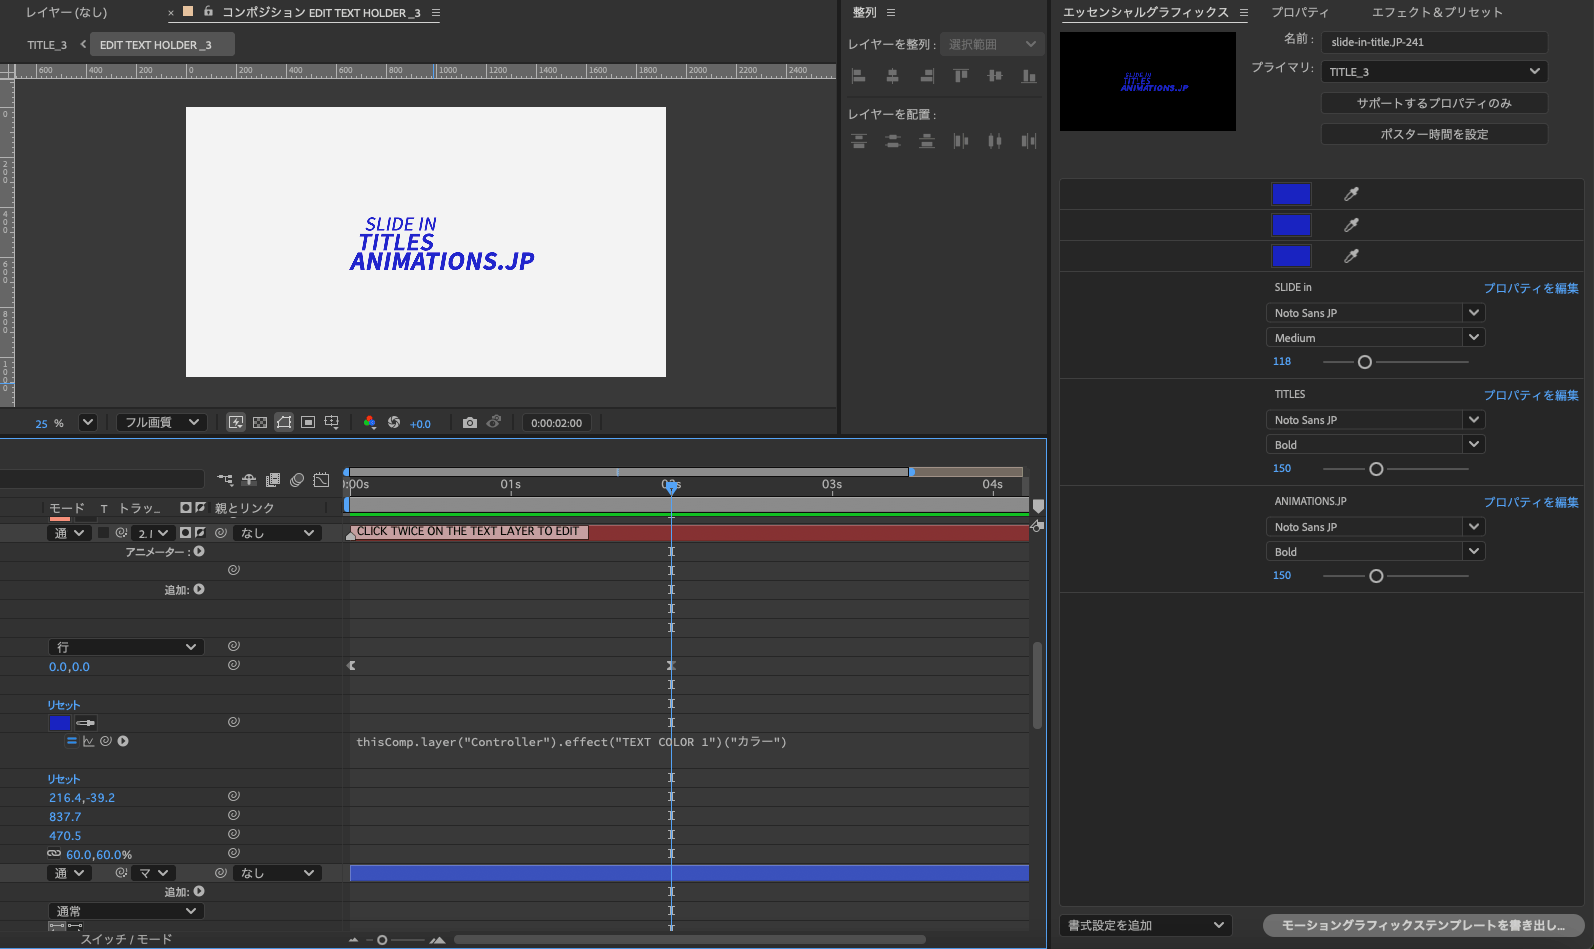This screenshot has height=949, width=1594.
Task: Open the フル画質 resolution dropdown
Action: point(162,423)
